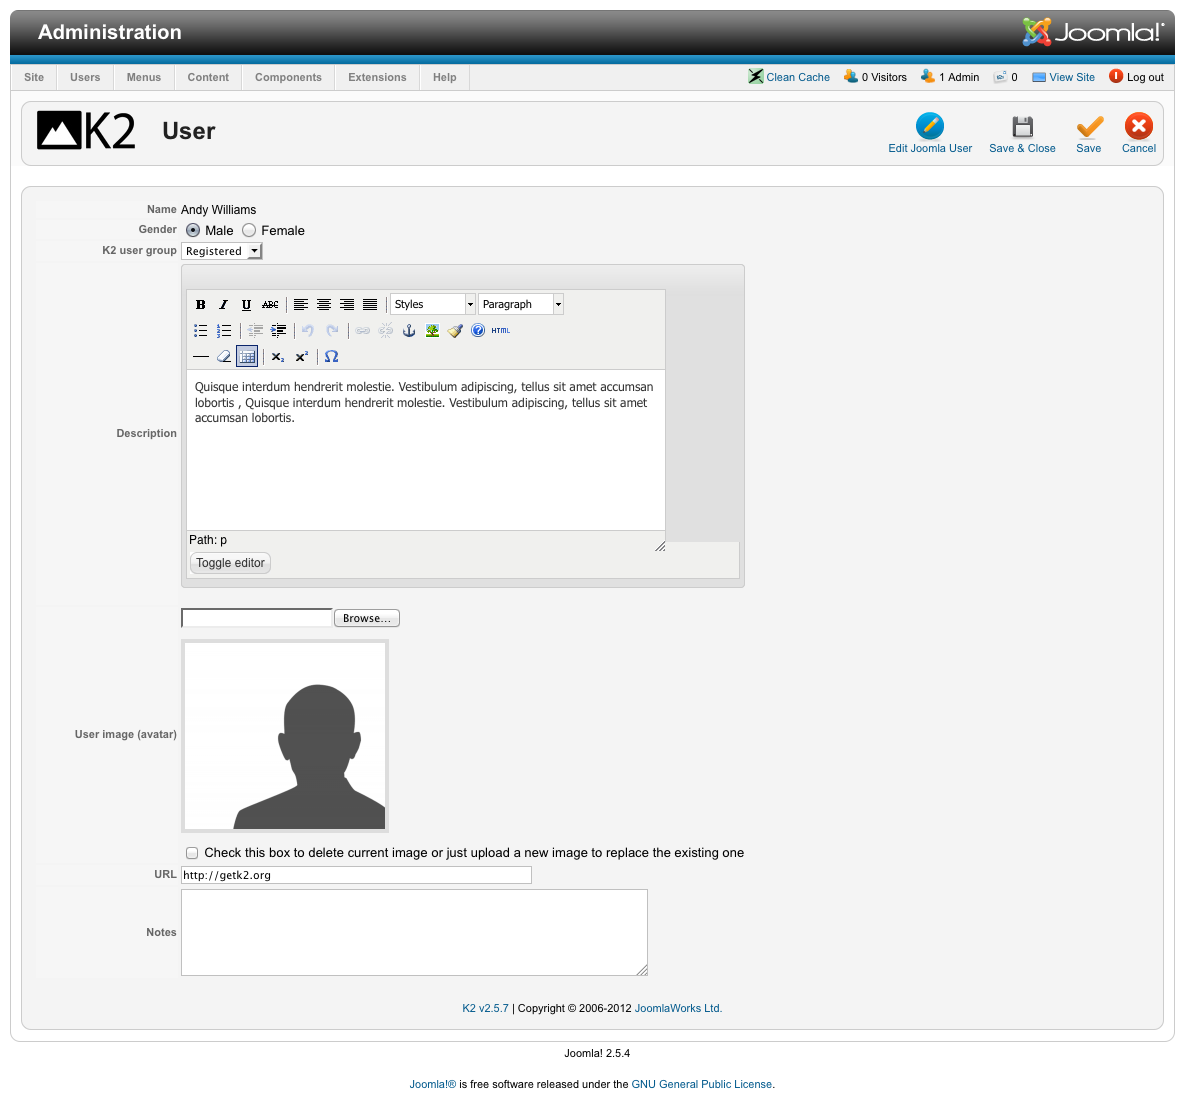Clean up messy code with the brush icon
1185x1114 pixels.
tap(455, 330)
